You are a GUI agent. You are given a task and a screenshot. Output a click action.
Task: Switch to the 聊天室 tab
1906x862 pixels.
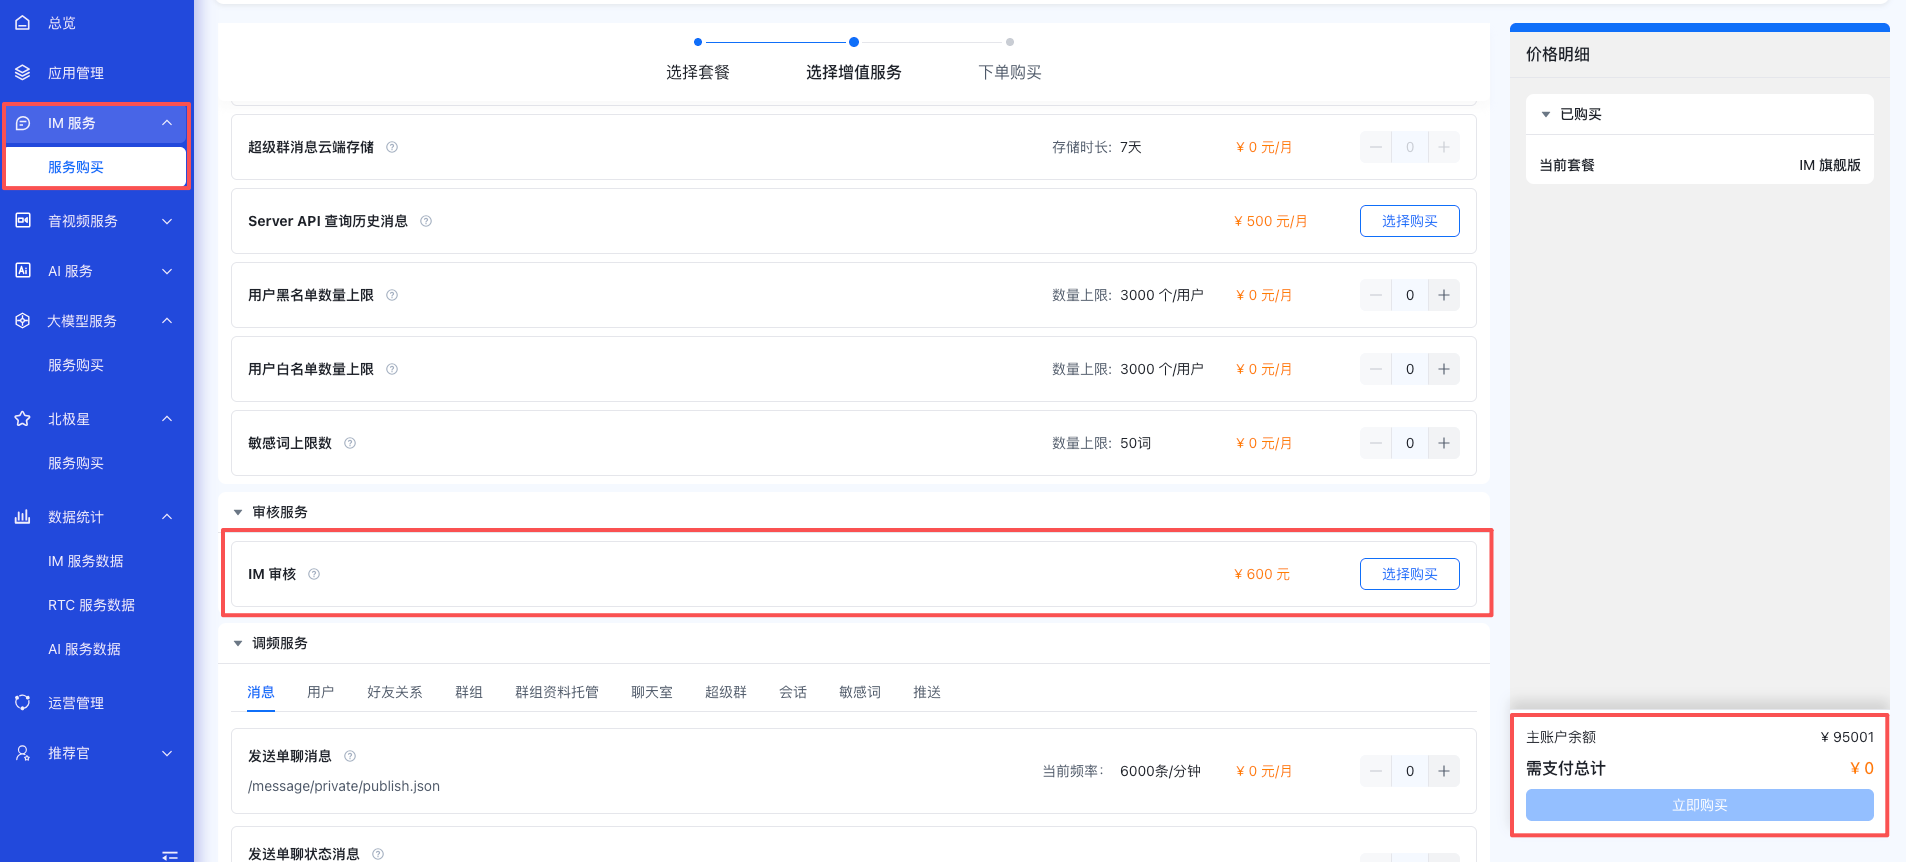pos(652,692)
